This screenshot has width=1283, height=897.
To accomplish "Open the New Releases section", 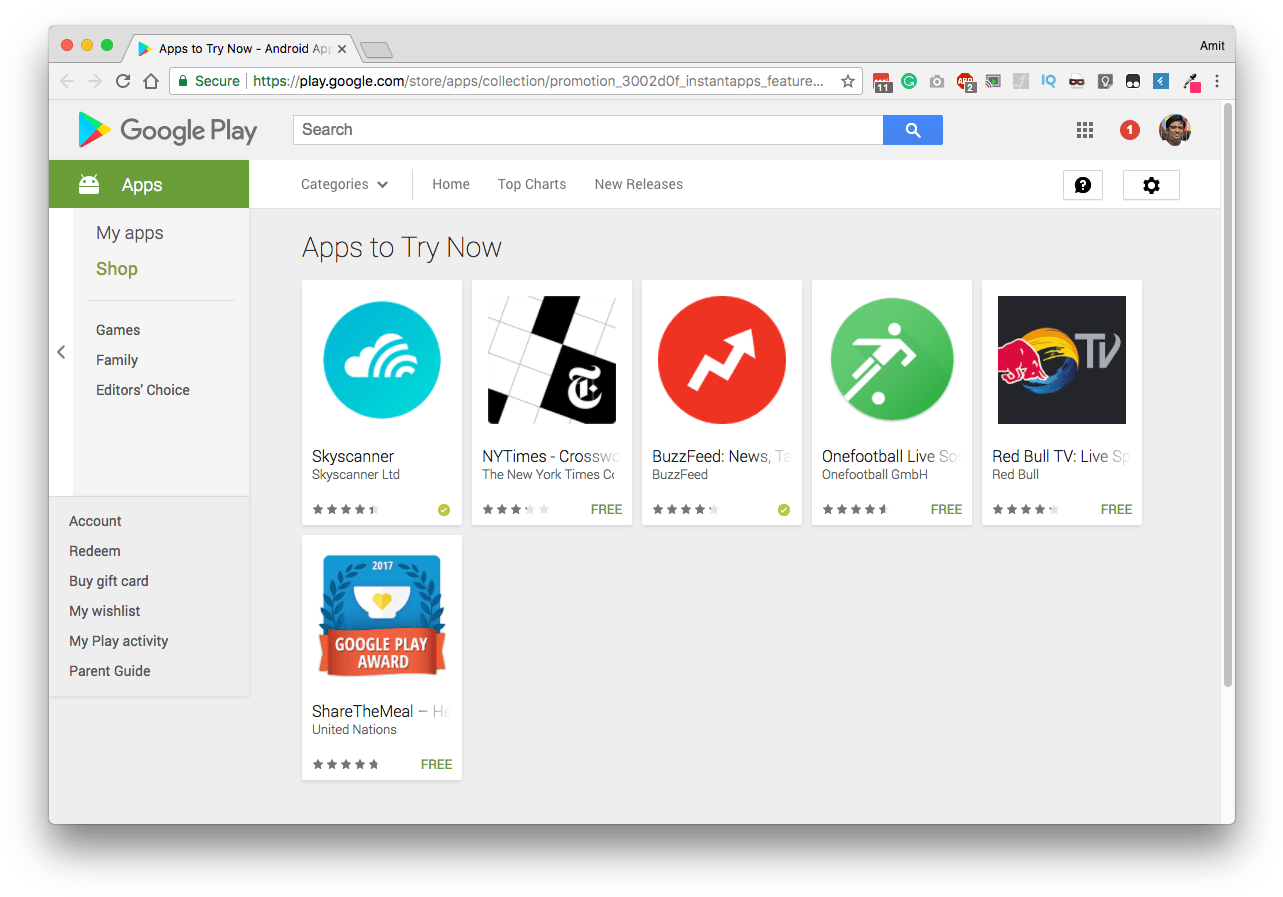I will tap(638, 184).
